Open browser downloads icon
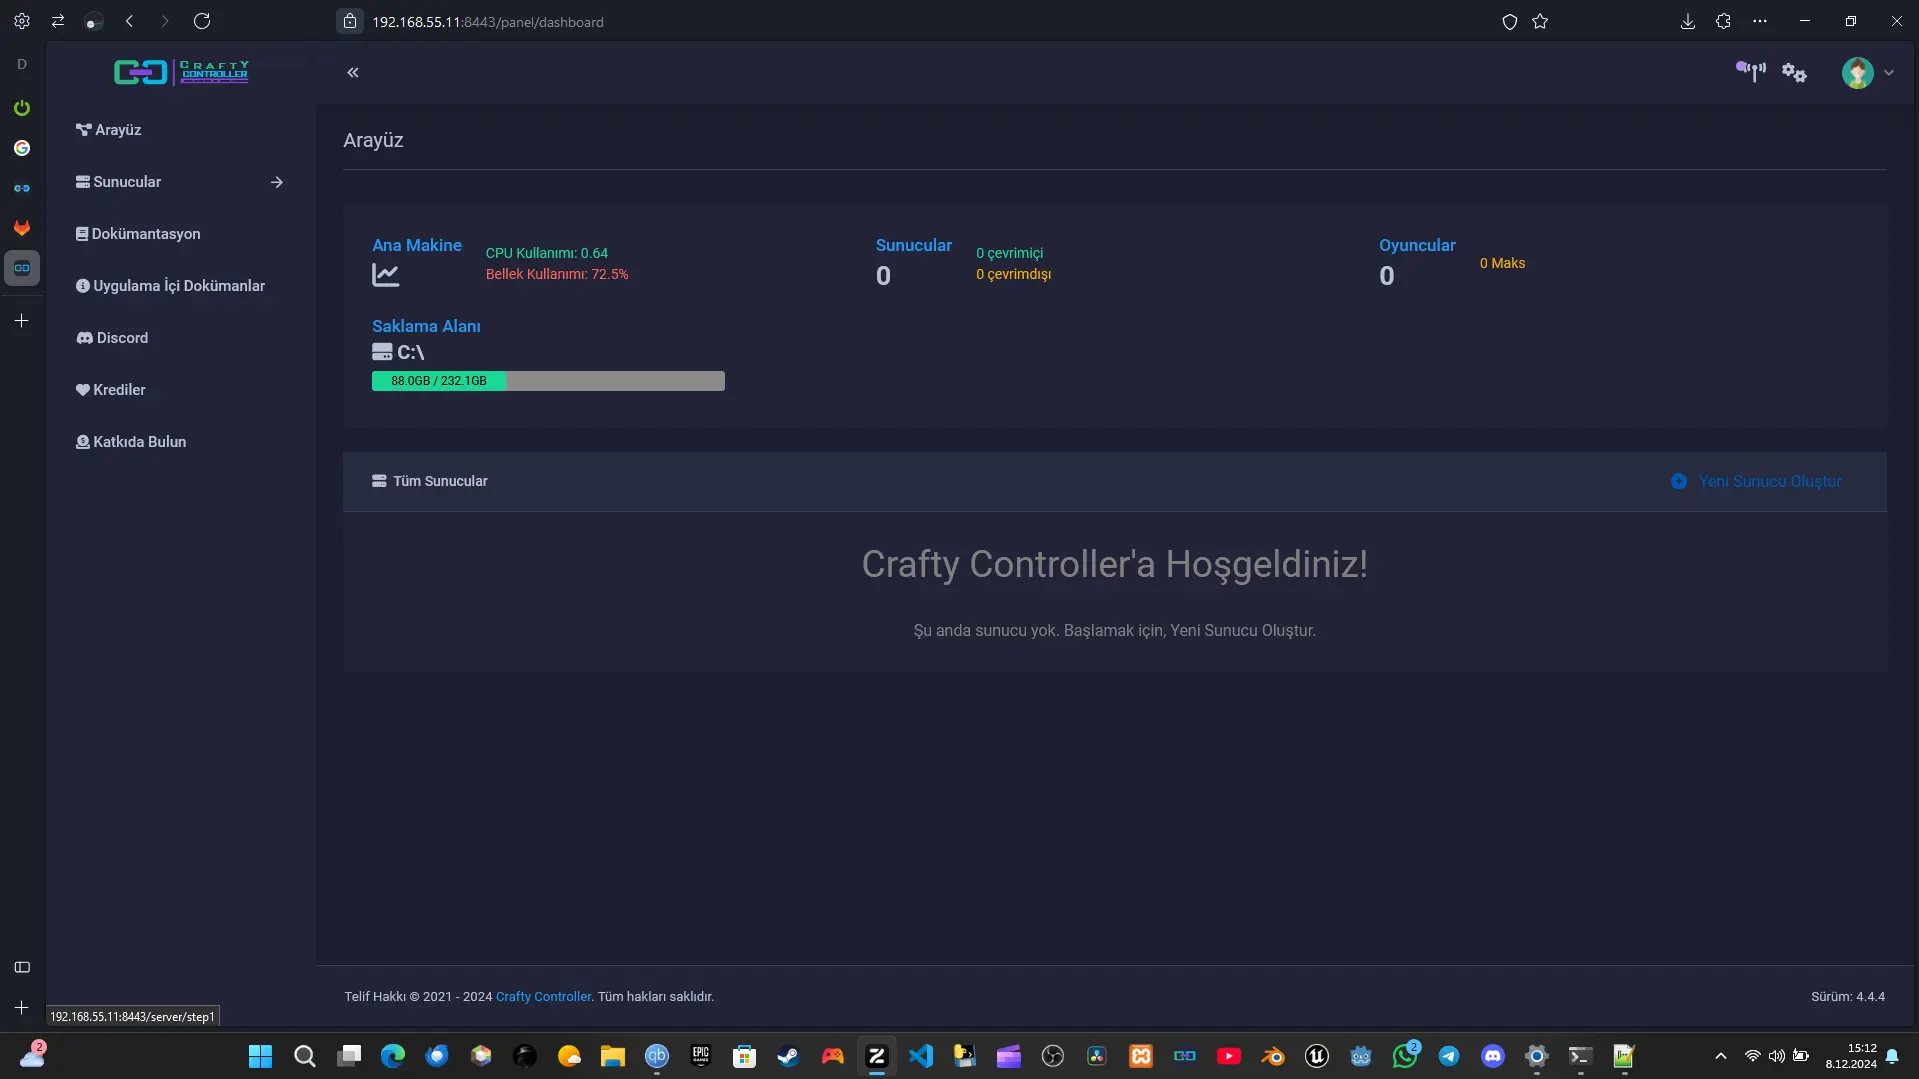The image size is (1919, 1079). click(1688, 21)
